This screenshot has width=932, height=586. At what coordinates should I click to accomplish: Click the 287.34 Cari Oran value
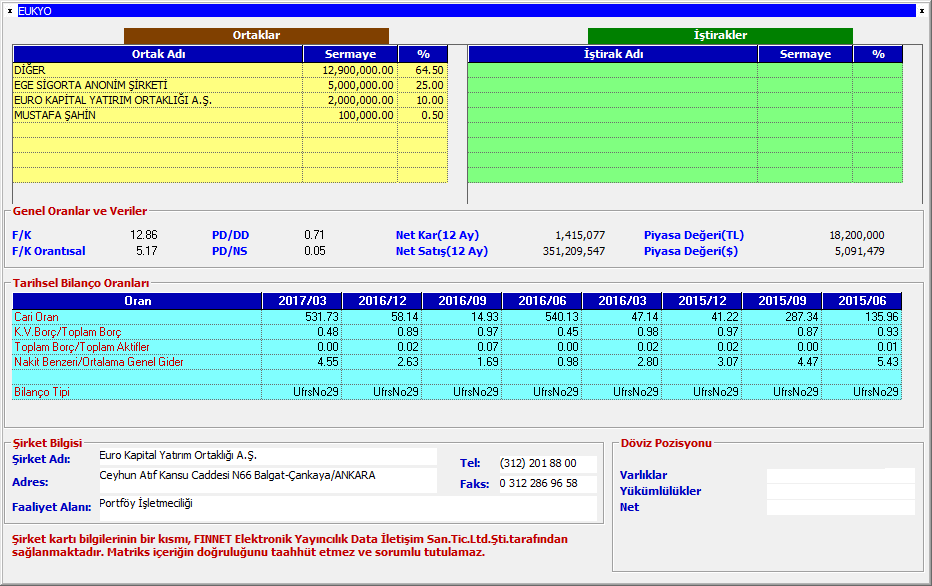802,317
